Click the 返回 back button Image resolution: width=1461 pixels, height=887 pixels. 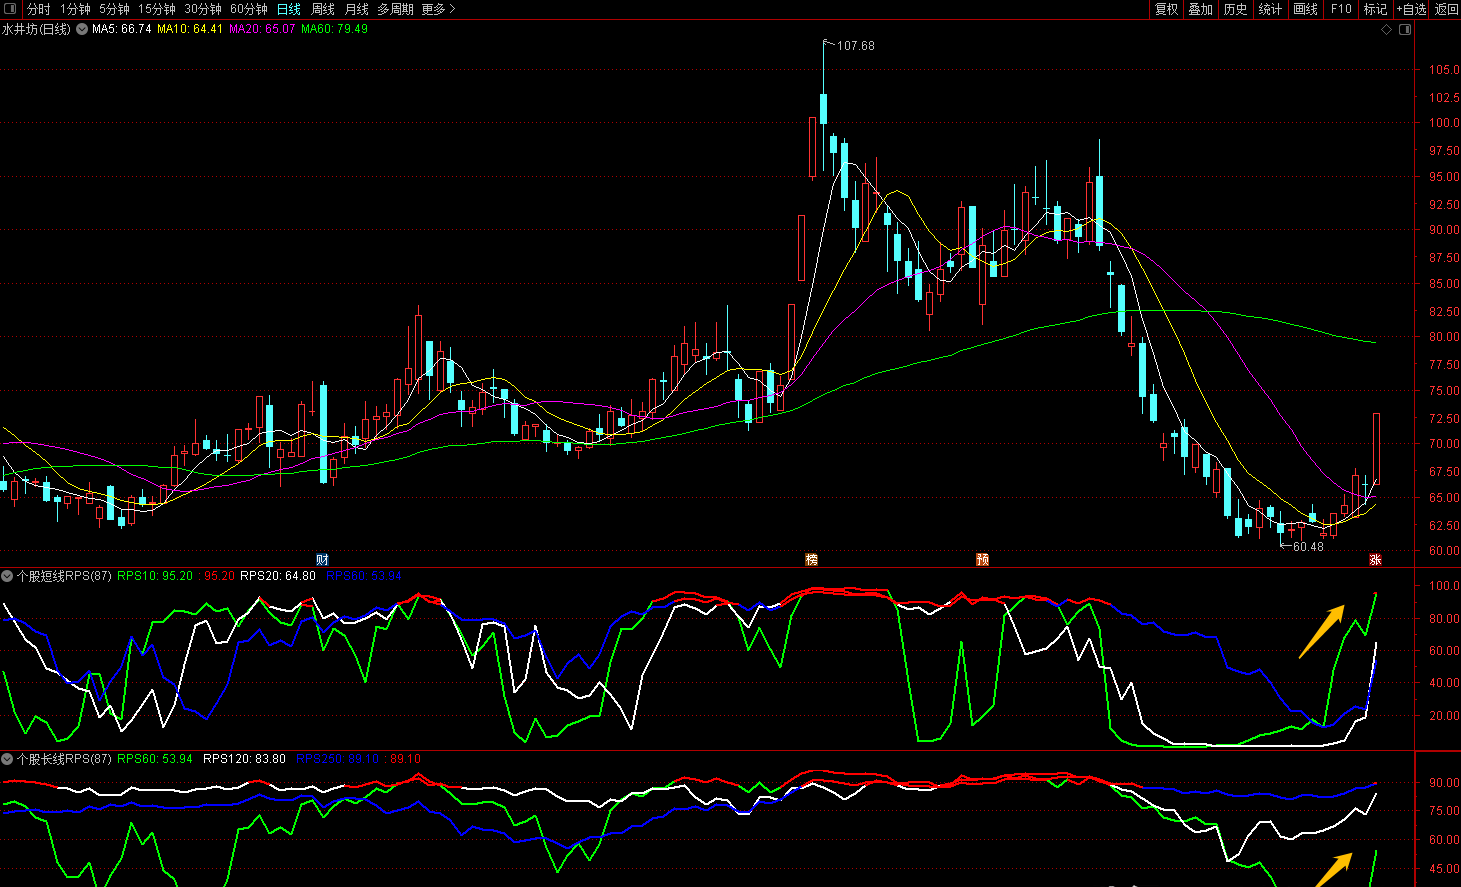(x=1446, y=9)
